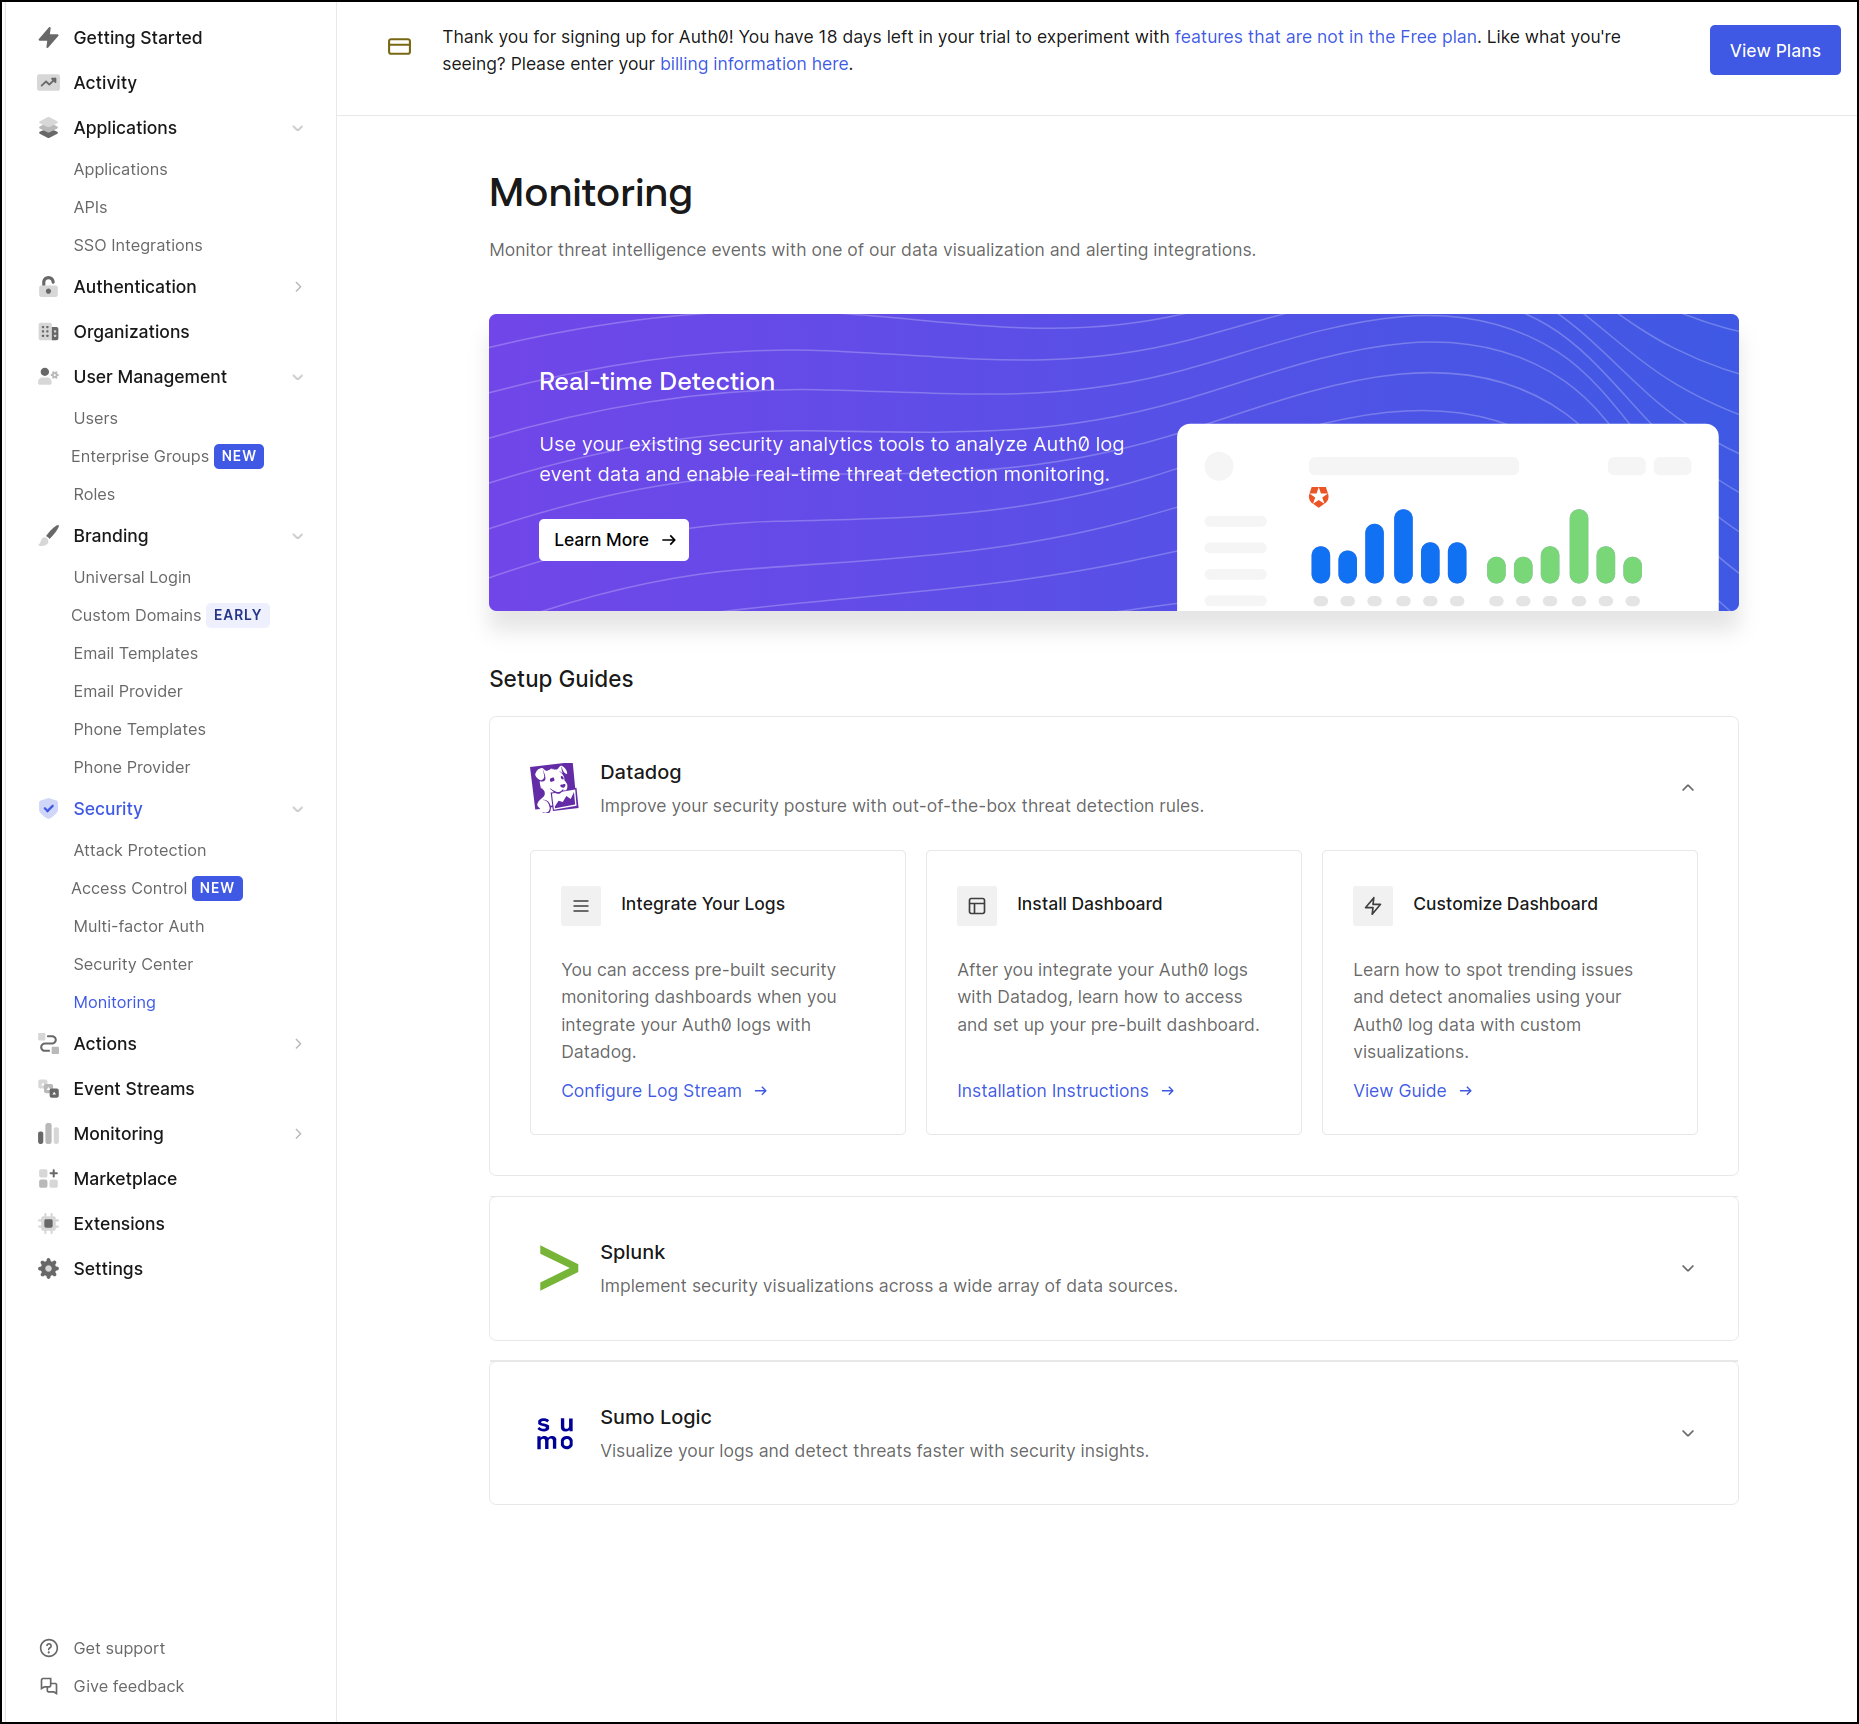The image size is (1859, 1724).
Task: Open the Applications sub-item under Applications
Action: click(x=121, y=169)
